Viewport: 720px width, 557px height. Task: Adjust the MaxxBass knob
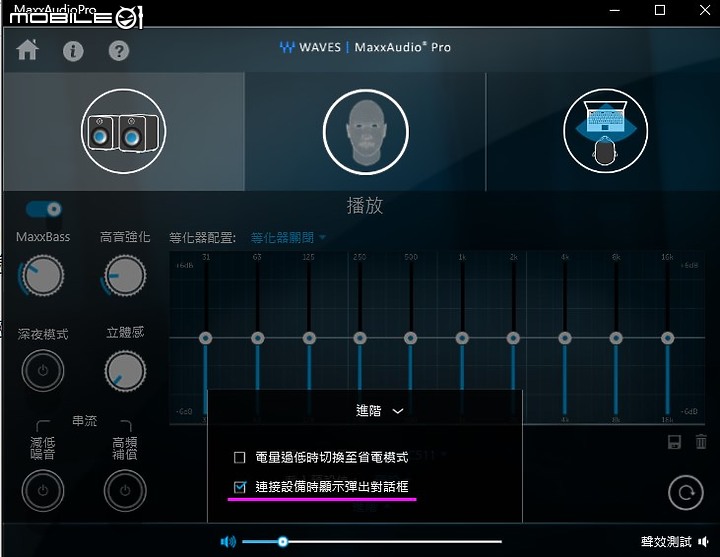[43, 276]
